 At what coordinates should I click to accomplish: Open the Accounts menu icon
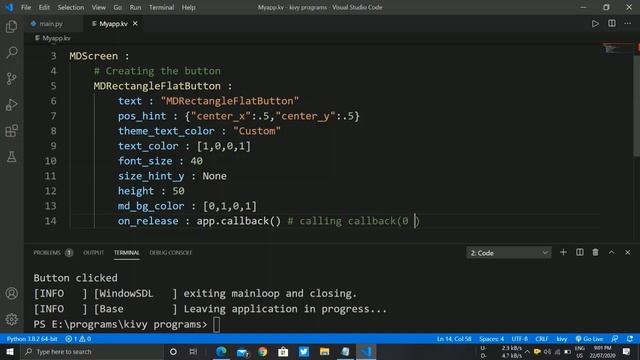(11, 293)
